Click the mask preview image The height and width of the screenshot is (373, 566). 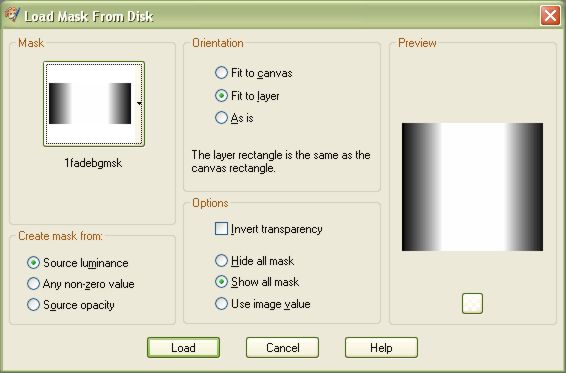[x=472, y=187]
